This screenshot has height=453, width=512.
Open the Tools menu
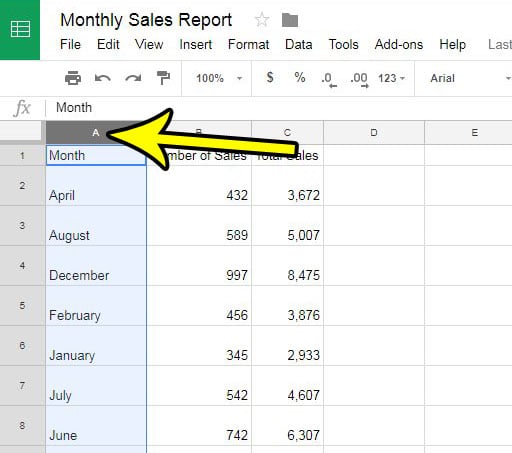[x=343, y=44]
